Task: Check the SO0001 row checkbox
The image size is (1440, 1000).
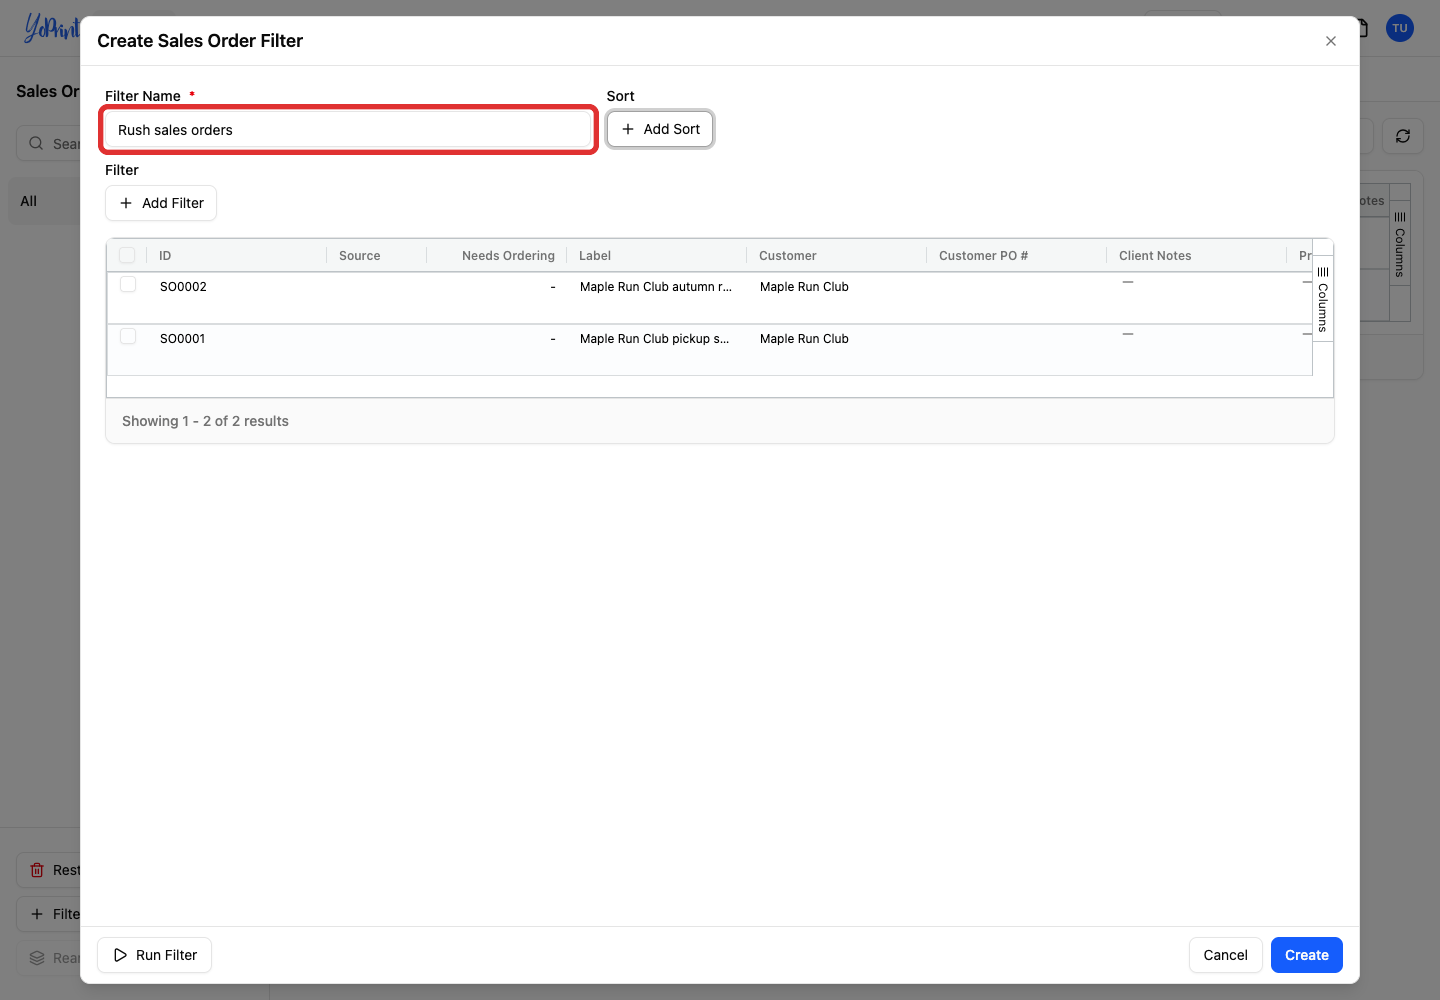Action: [128, 336]
